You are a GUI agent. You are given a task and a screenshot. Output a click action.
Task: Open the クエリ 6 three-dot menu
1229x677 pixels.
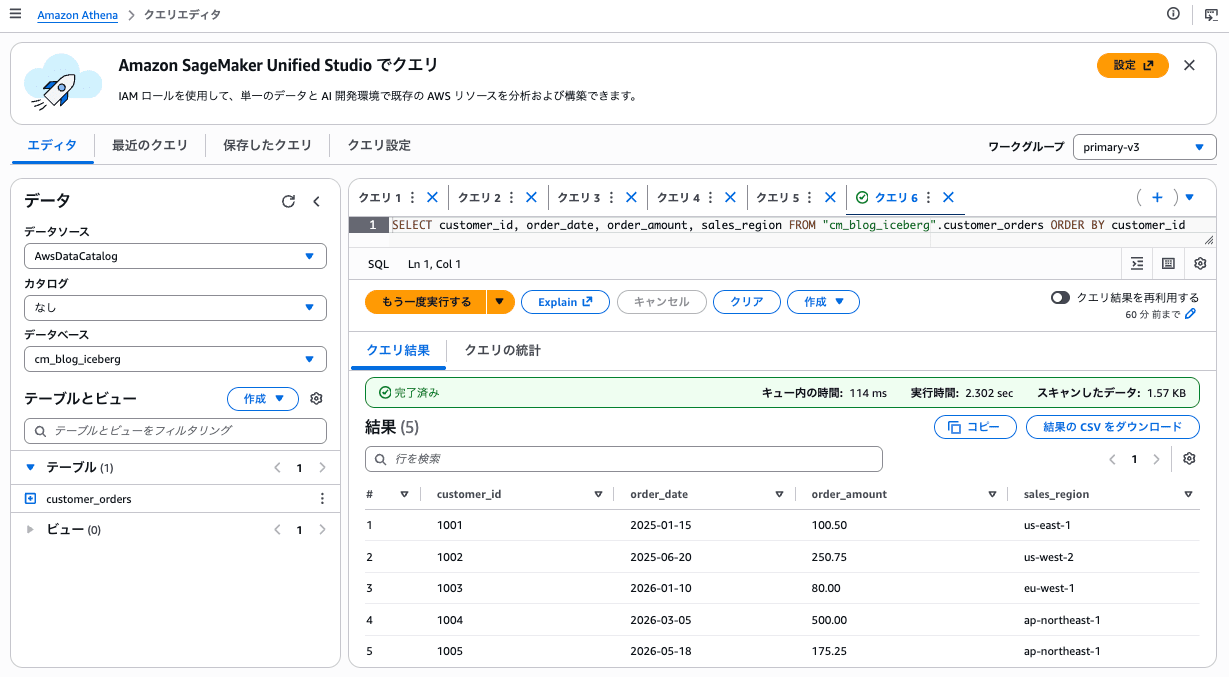coord(929,198)
